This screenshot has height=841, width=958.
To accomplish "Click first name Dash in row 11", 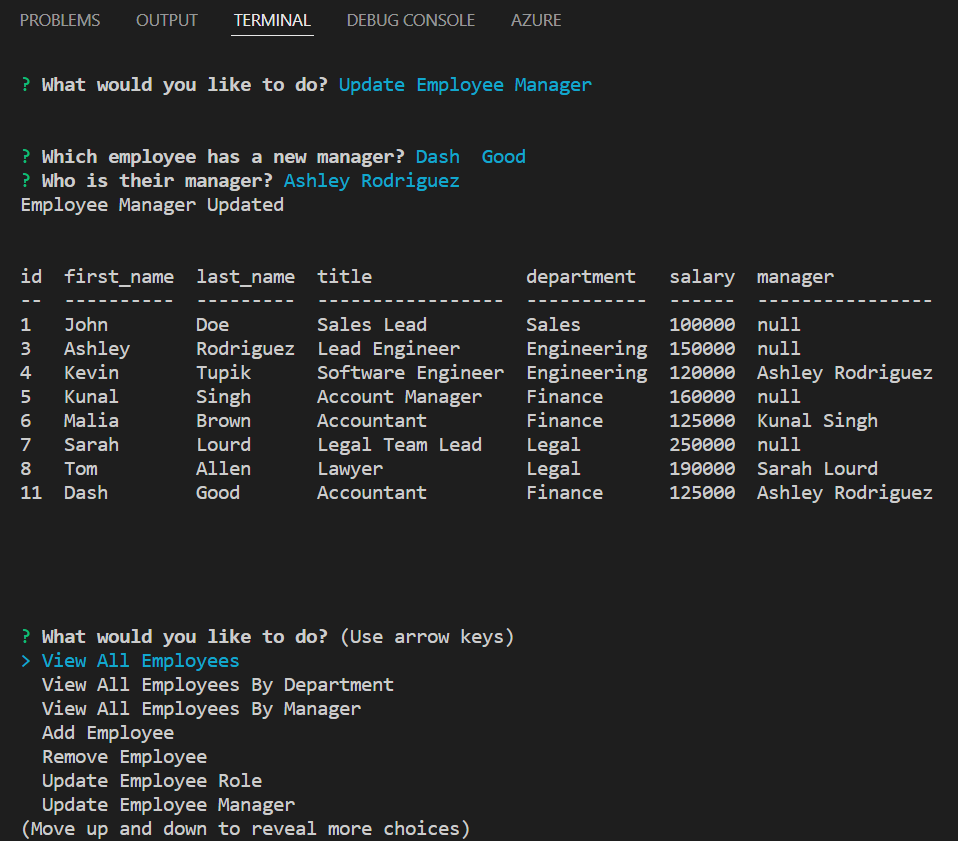I will tap(86, 493).
